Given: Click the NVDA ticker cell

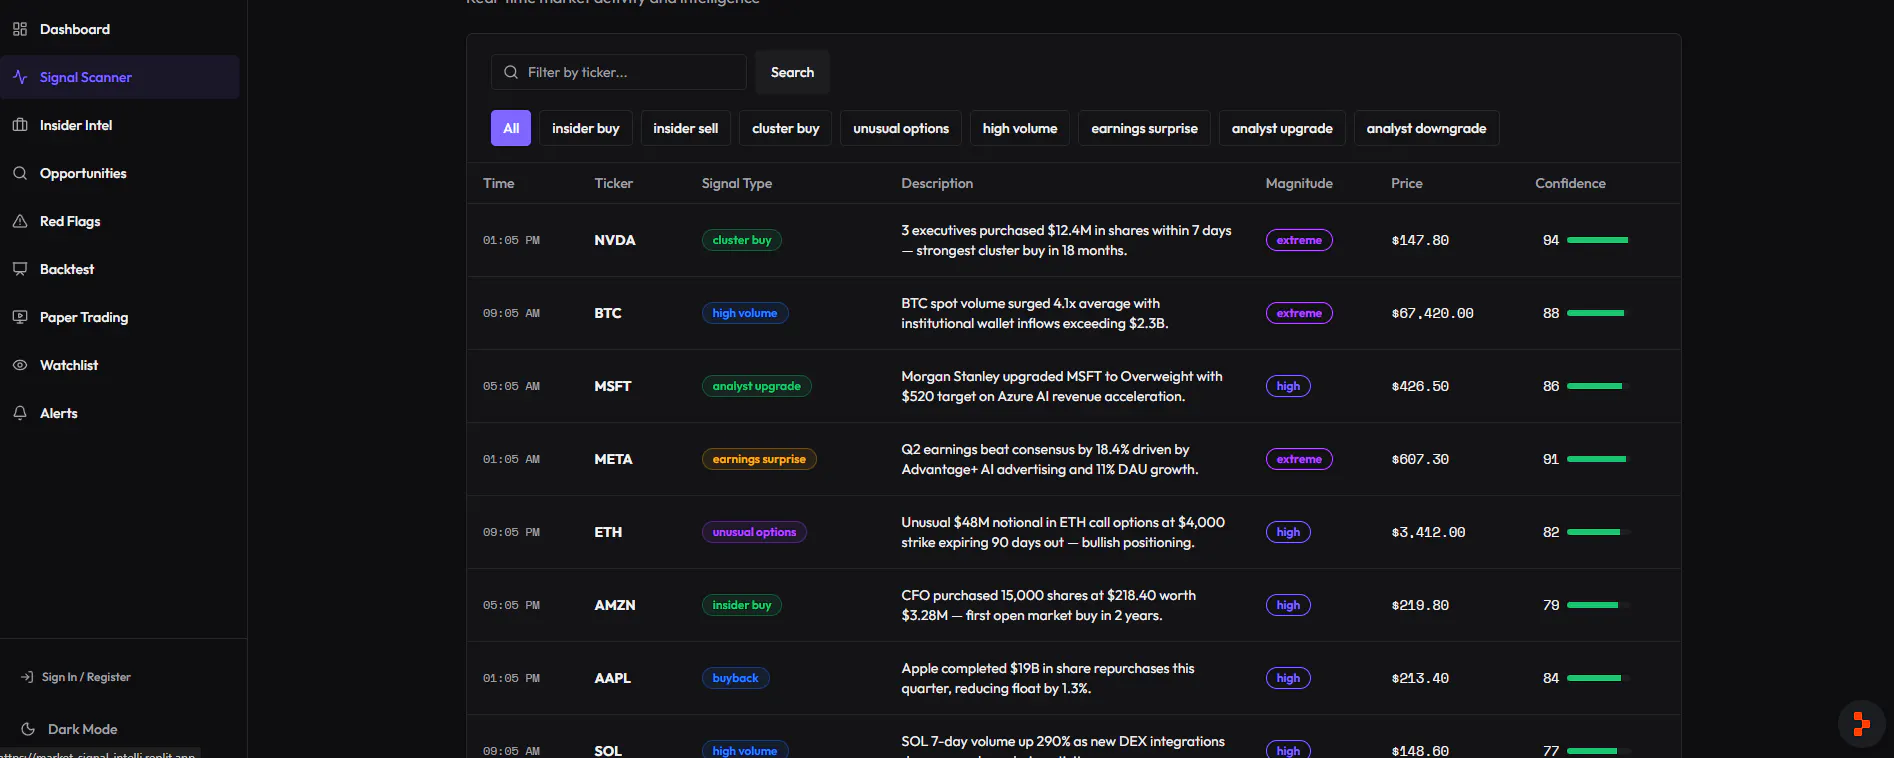Looking at the screenshot, I should pyautogui.click(x=615, y=240).
